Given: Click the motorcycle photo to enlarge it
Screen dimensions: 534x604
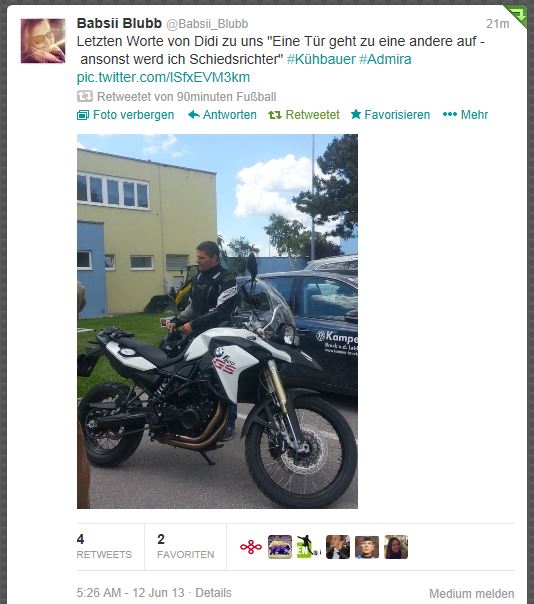Looking at the screenshot, I should click(x=217, y=321).
